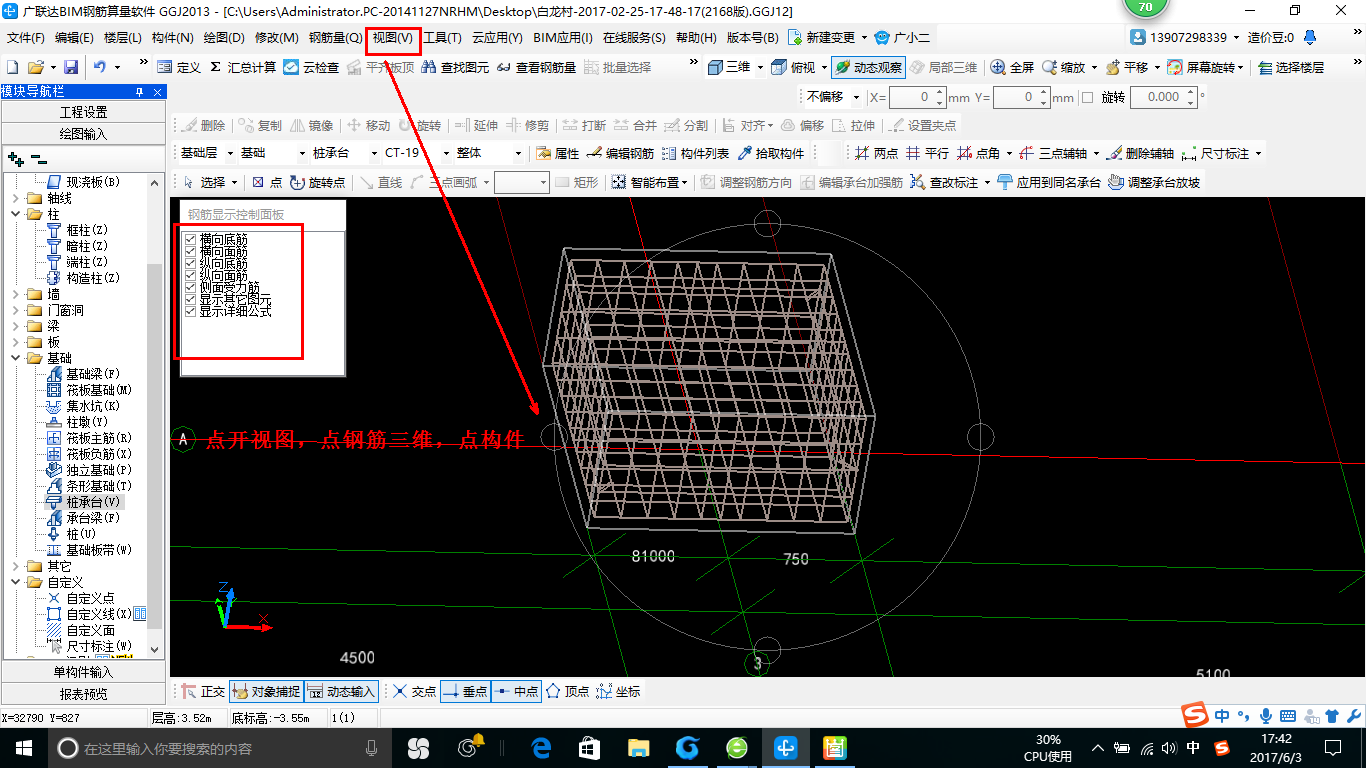Open 编辑钢筋 rebar editor
Viewport: 1366px width, 768px height.
click(x=620, y=153)
